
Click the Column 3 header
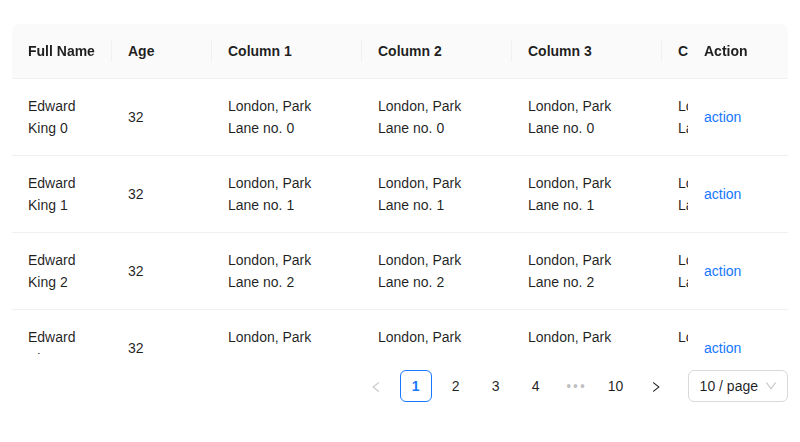(560, 51)
